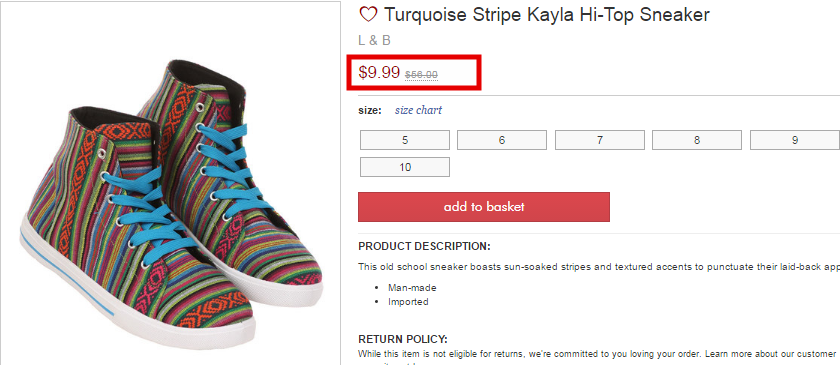Click the old school sneaker description paragraph
Image resolution: width=840 pixels, height=365 pixels.
click(599, 266)
